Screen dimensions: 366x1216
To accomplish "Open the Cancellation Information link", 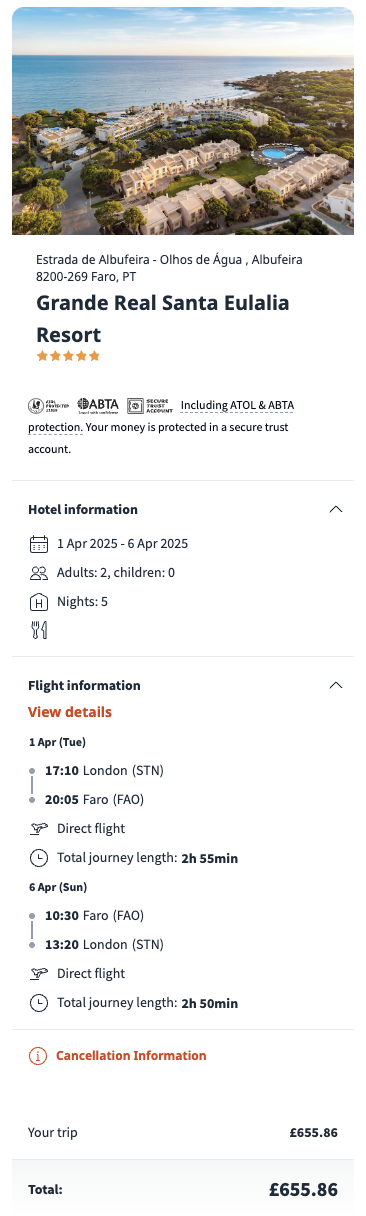I will coord(131,1056).
